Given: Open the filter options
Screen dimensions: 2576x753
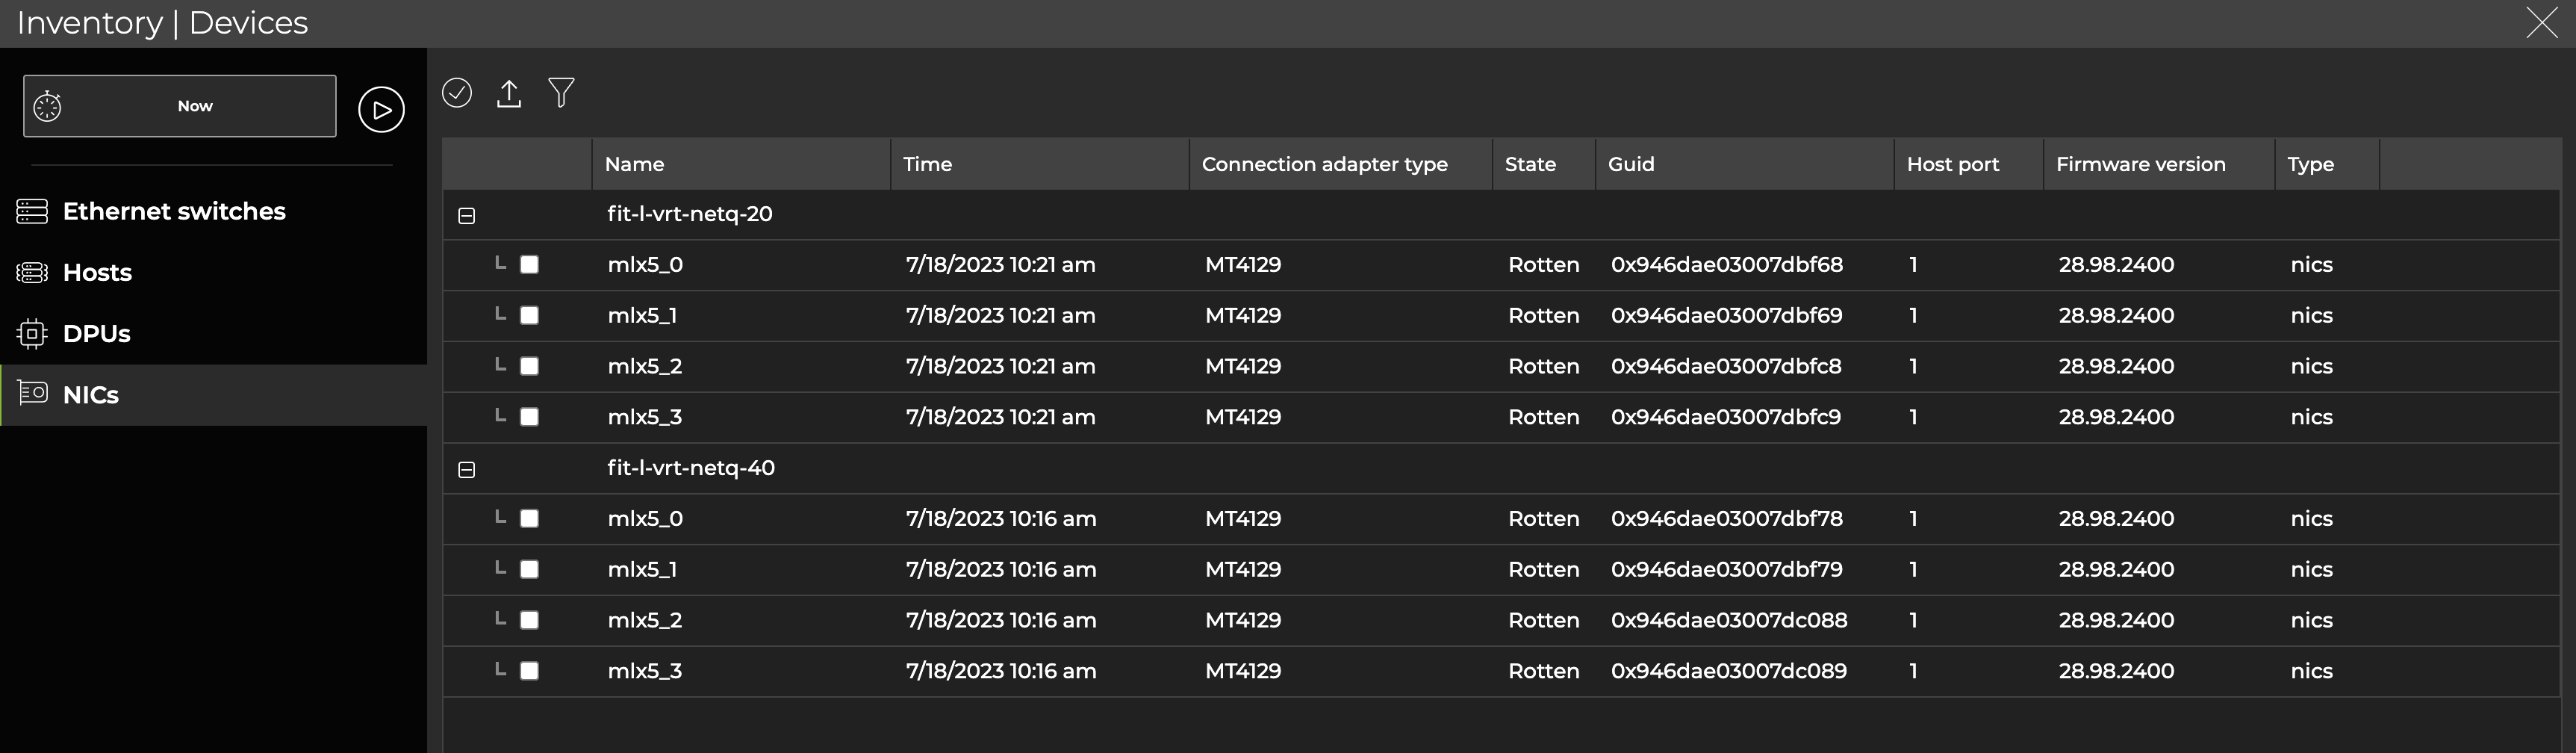Looking at the screenshot, I should [561, 92].
